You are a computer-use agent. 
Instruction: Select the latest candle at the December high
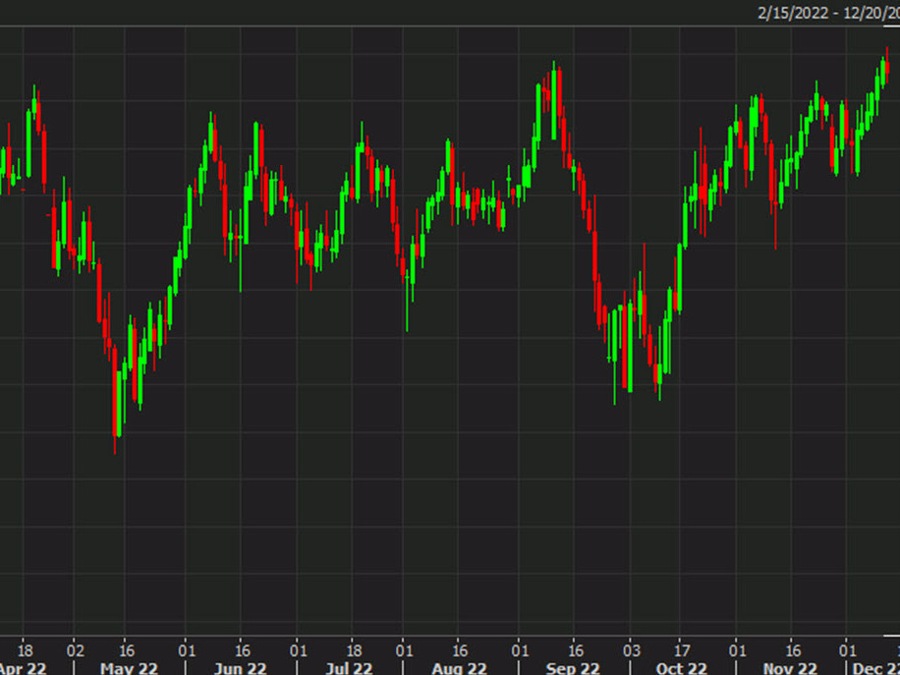pyautogui.click(x=886, y=68)
